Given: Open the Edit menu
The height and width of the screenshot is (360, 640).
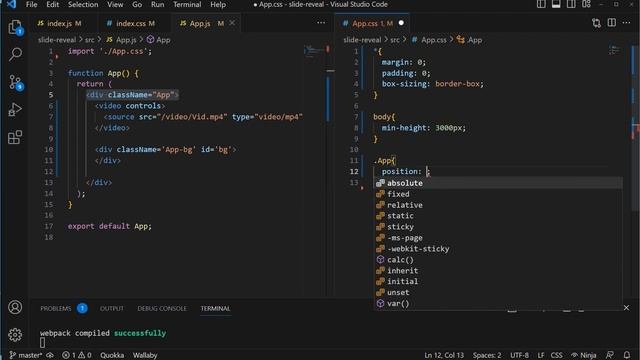Looking at the screenshot, I should click(52, 4).
